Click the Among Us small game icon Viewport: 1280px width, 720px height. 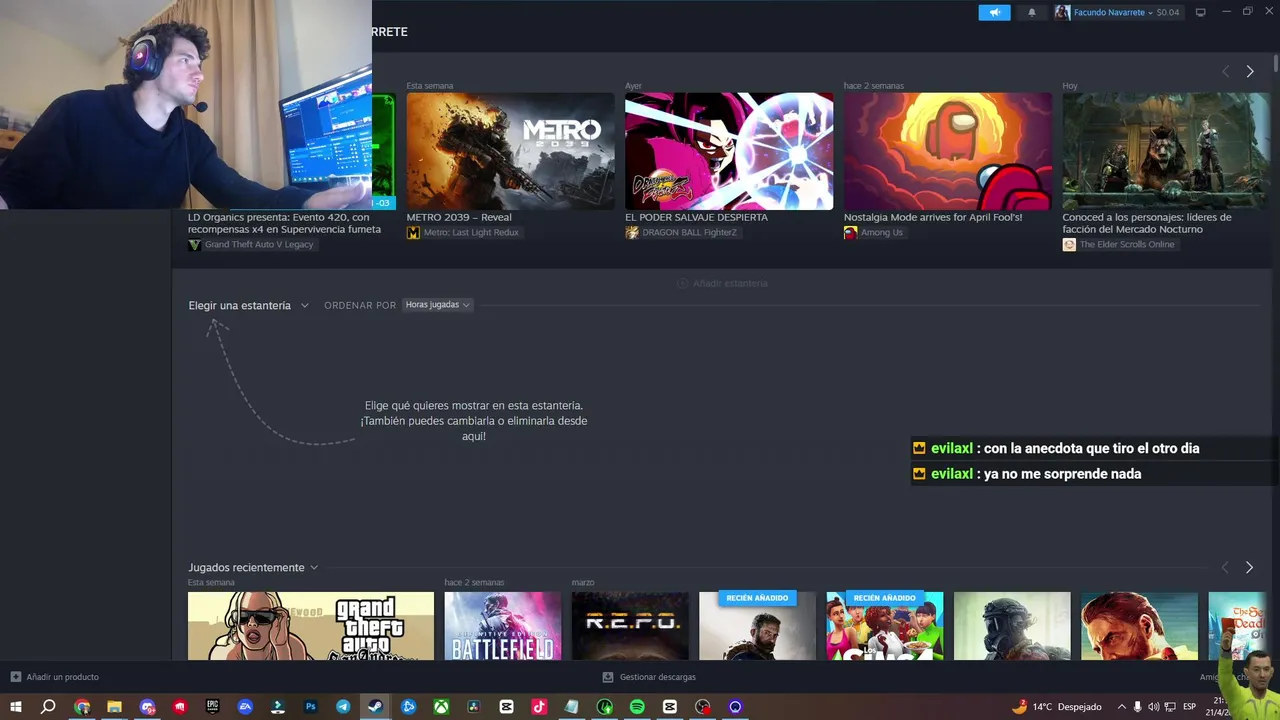850,232
